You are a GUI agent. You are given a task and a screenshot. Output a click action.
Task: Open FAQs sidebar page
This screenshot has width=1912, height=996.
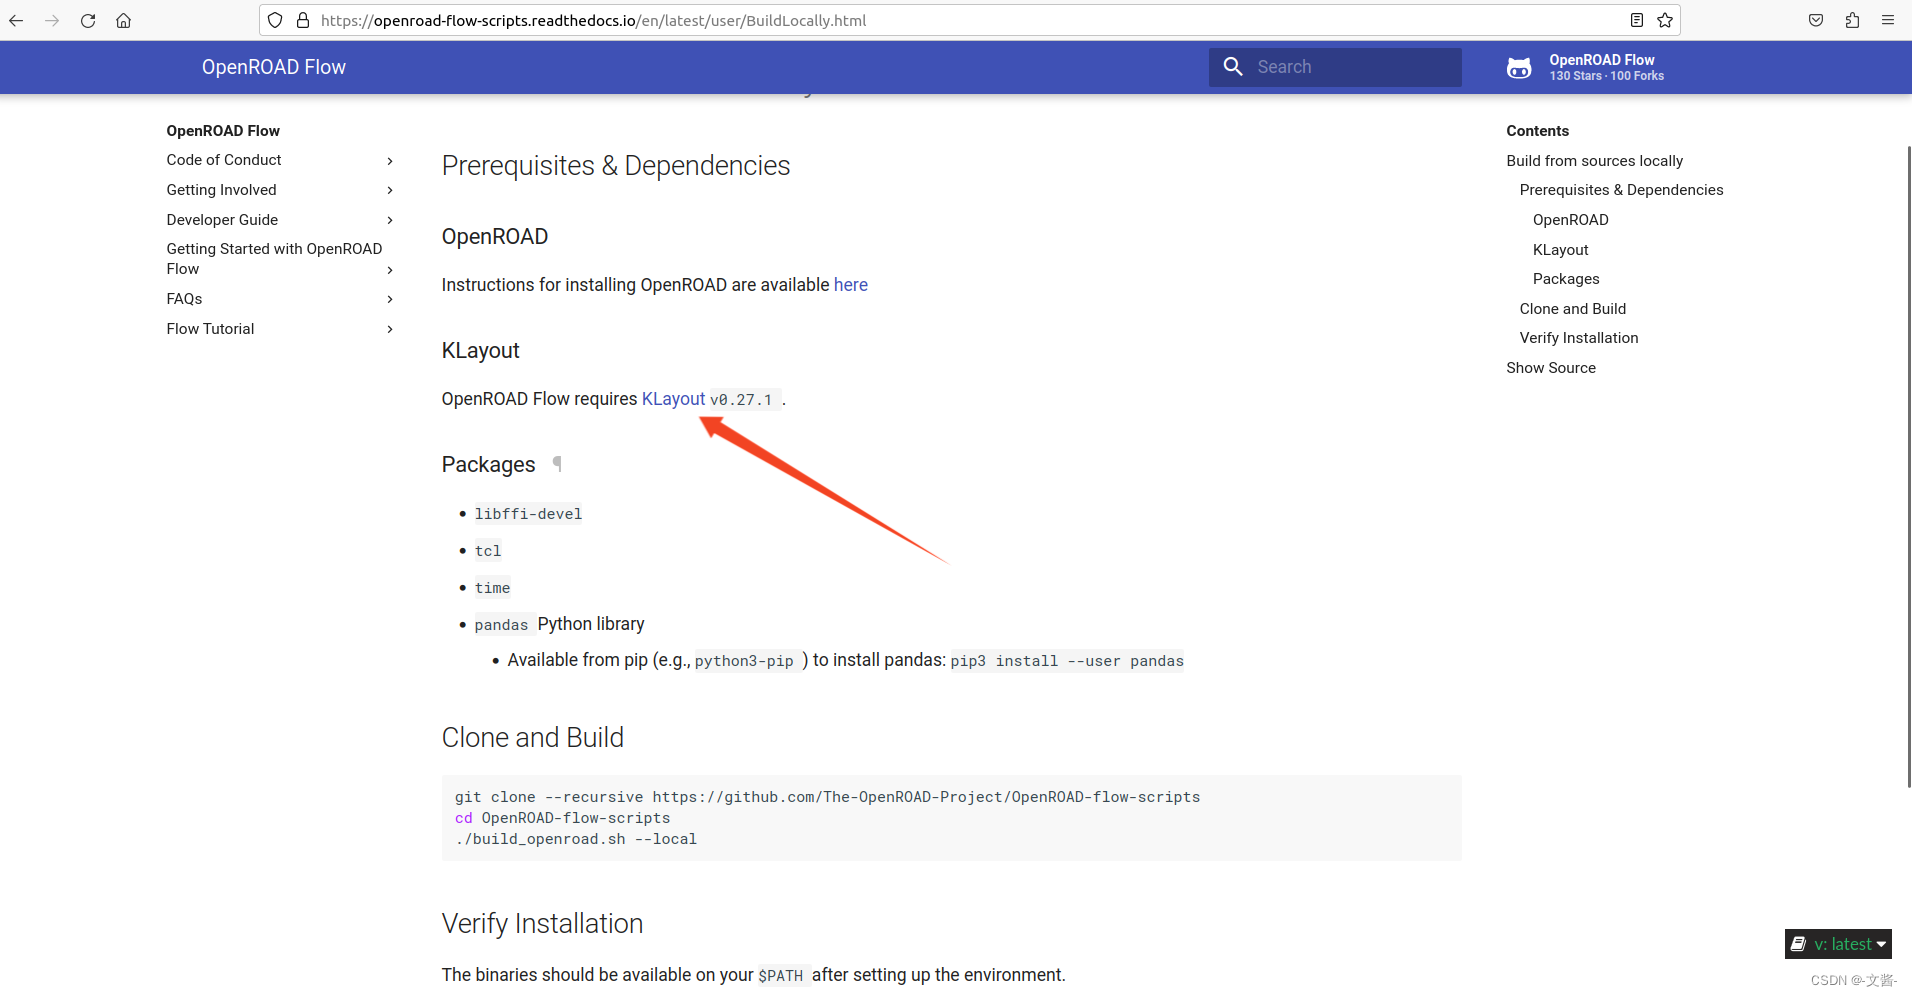pos(184,299)
